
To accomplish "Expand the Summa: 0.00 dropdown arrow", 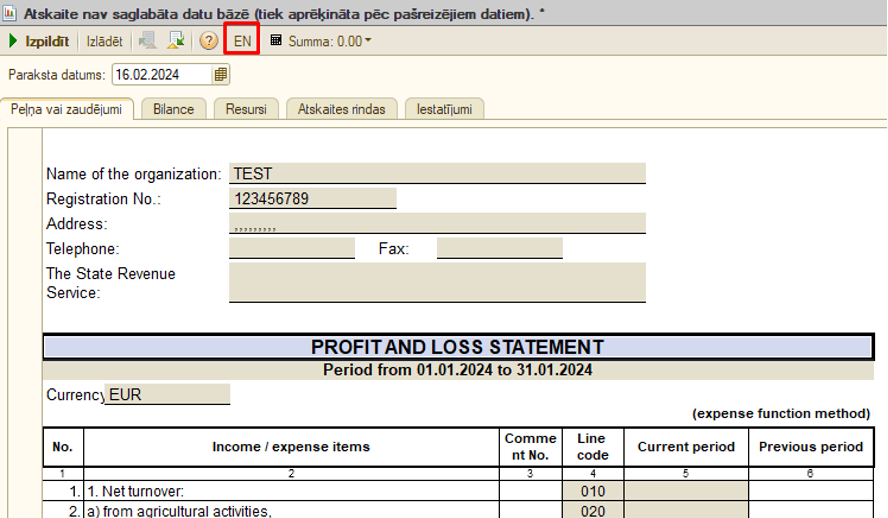I will [x=368, y=41].
